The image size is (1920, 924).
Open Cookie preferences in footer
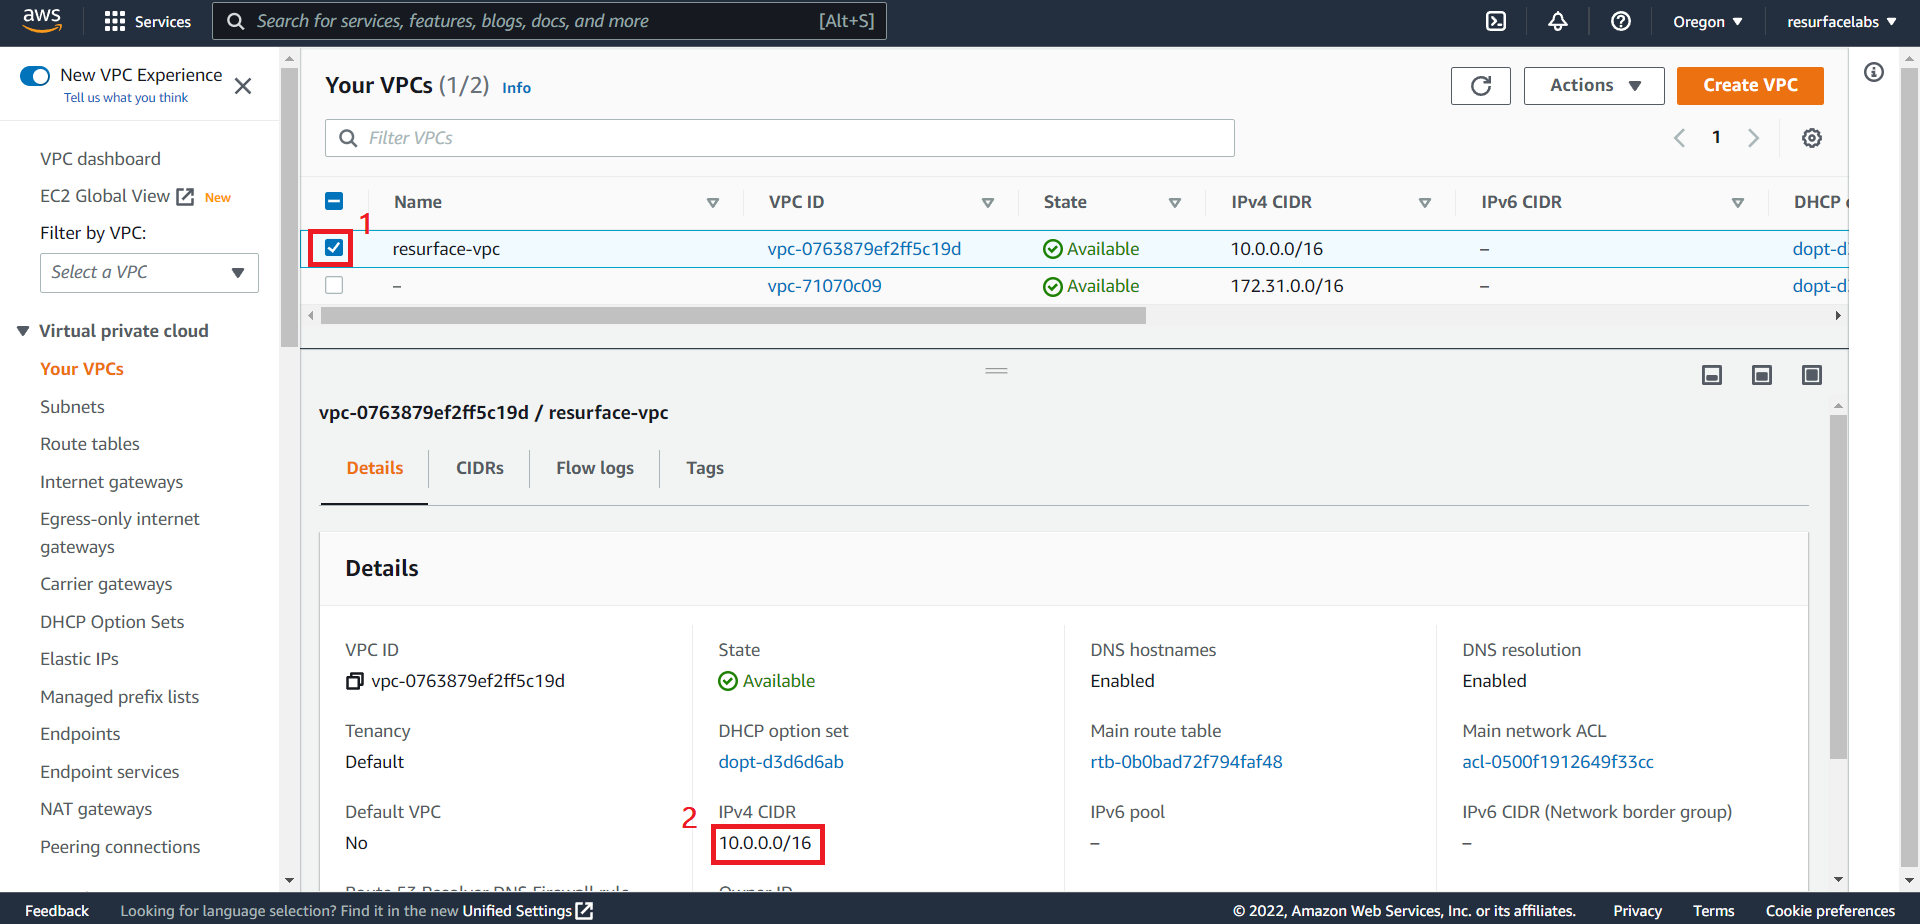[1830, 911]
